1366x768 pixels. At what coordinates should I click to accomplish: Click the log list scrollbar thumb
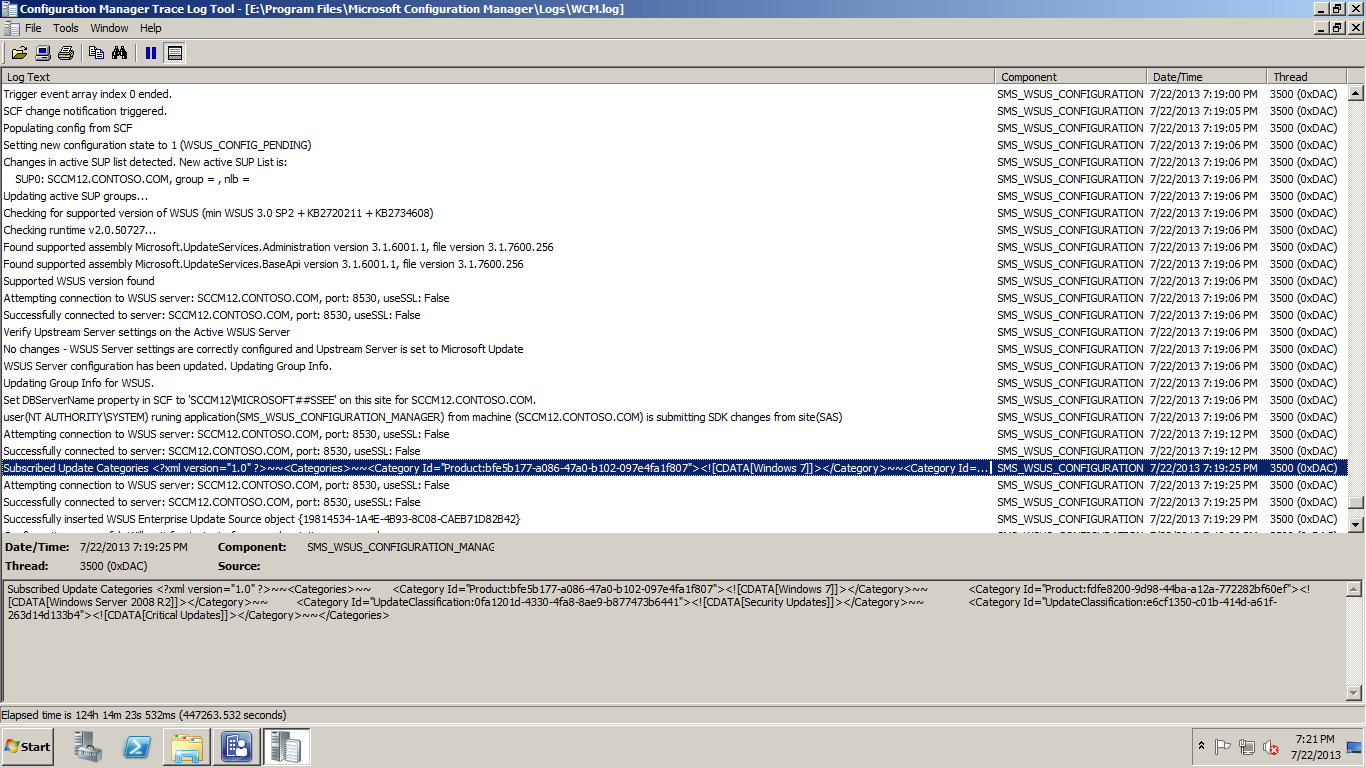point(1356,504)
